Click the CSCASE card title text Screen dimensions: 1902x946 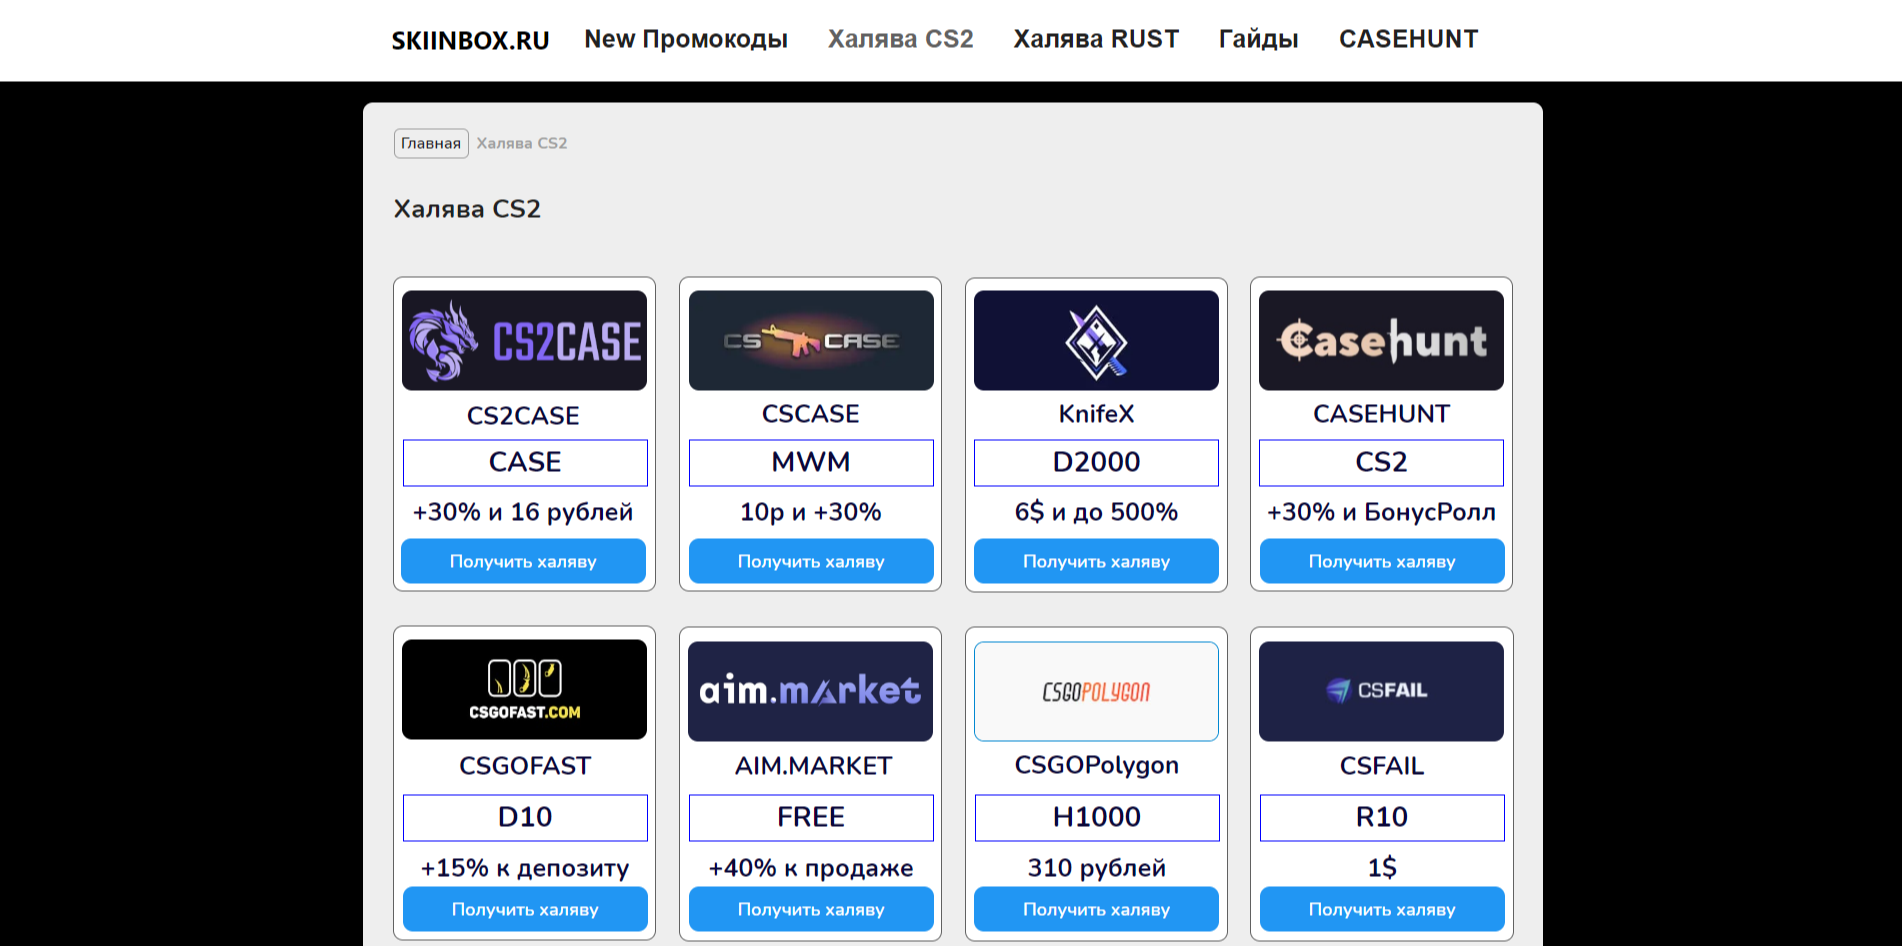coord(811,414)
